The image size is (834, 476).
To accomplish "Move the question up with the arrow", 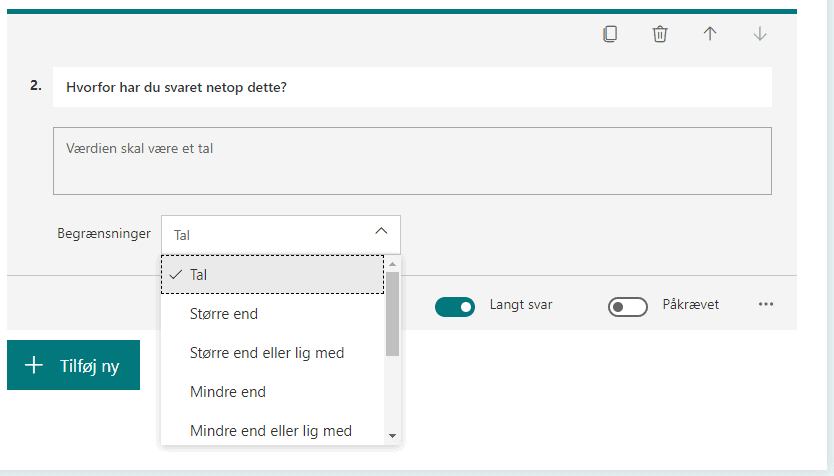I will click(710, 34).
